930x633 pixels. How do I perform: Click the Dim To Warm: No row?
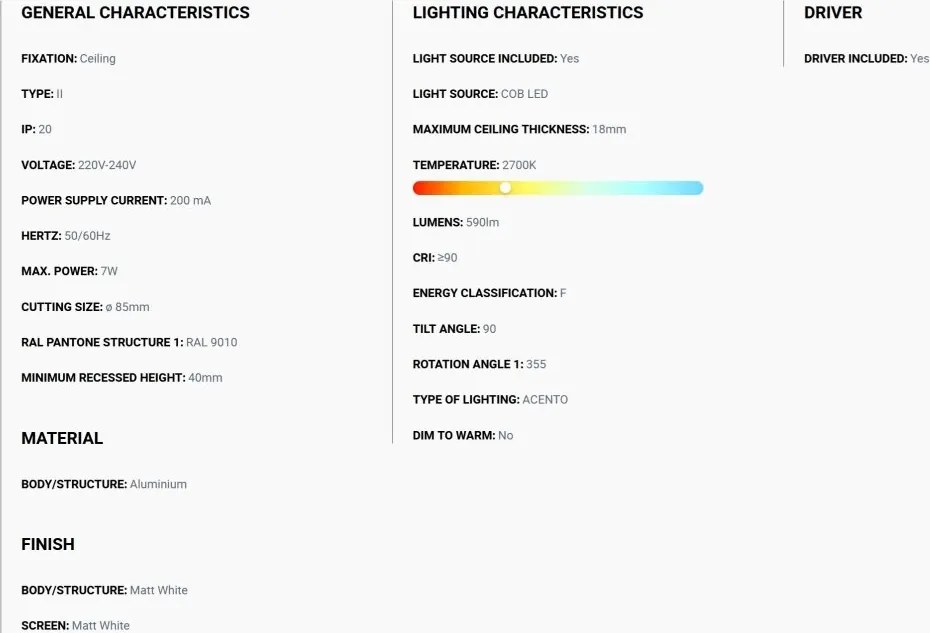click(463, 435)
